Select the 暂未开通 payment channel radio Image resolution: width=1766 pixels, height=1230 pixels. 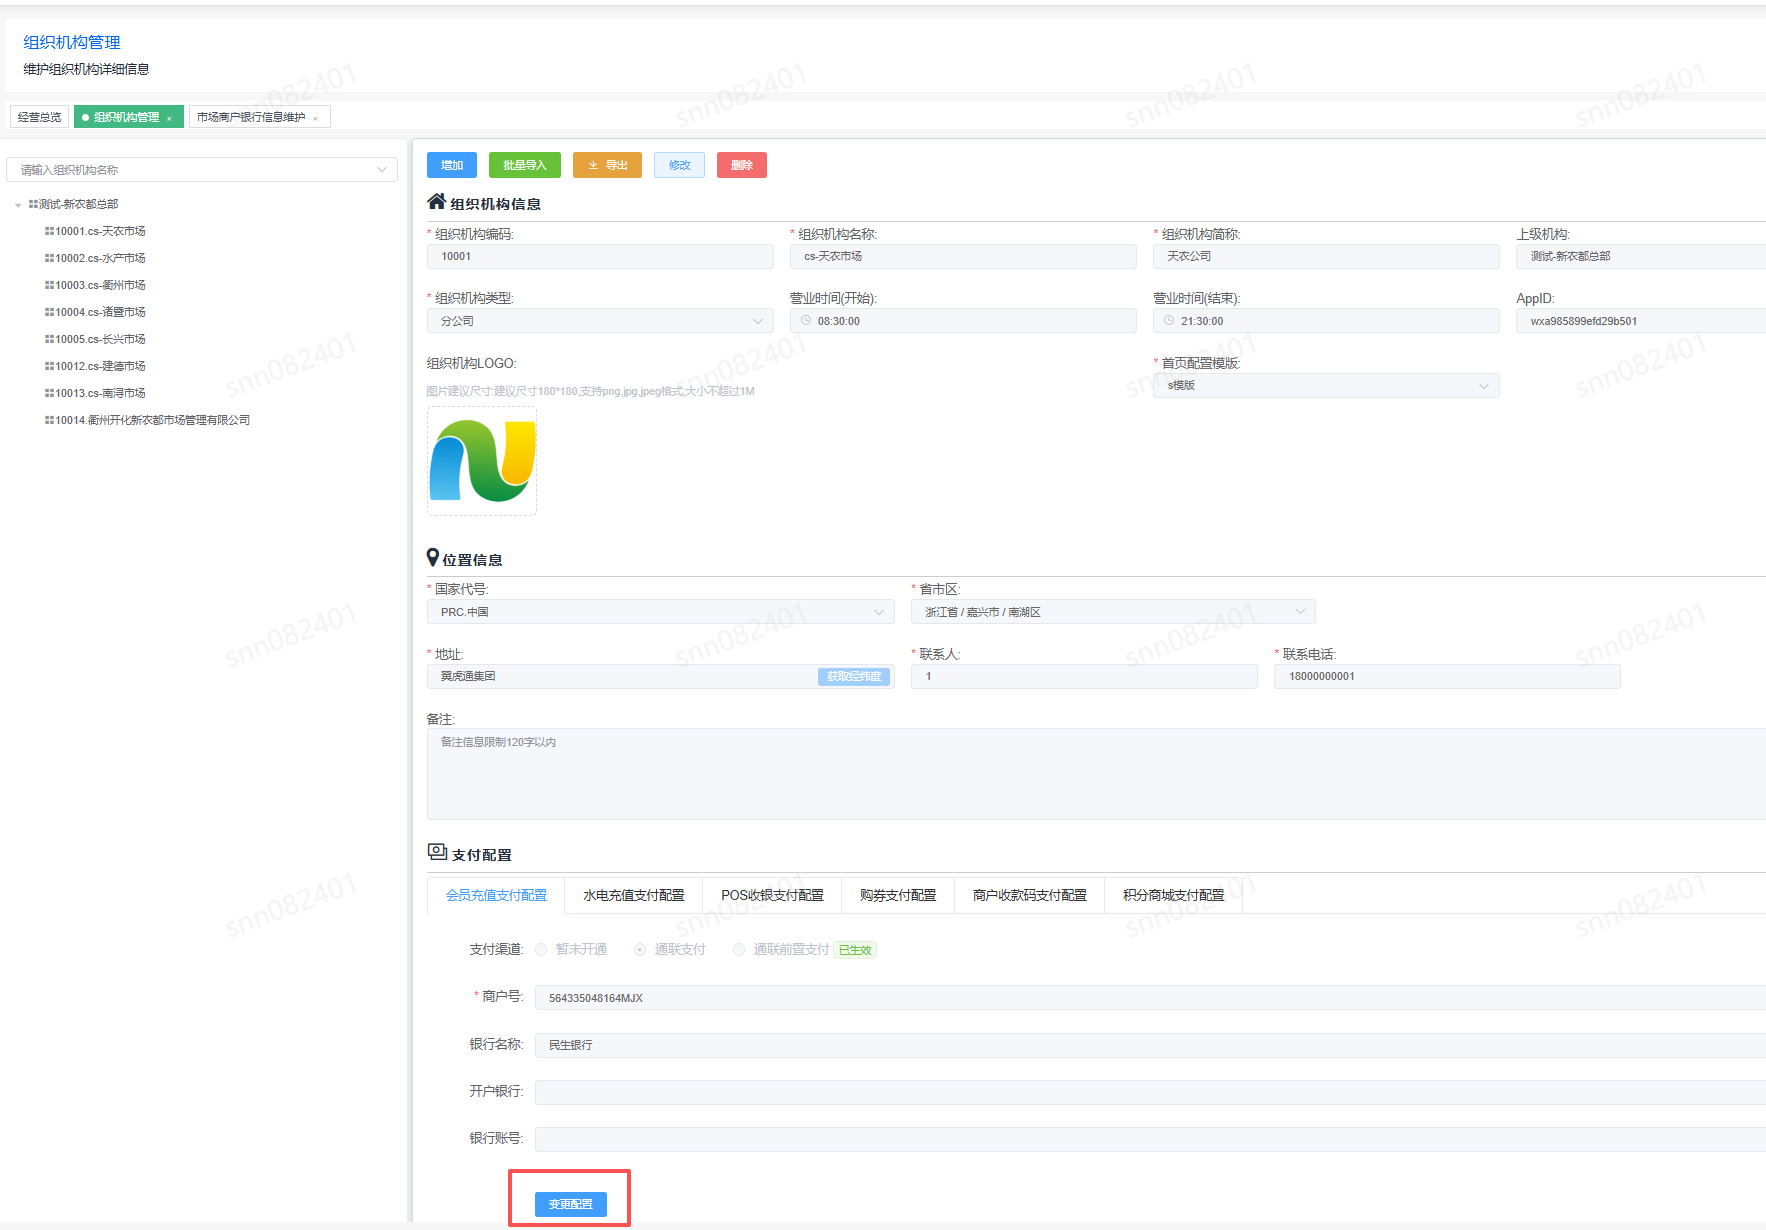click(x=541, y=950)
